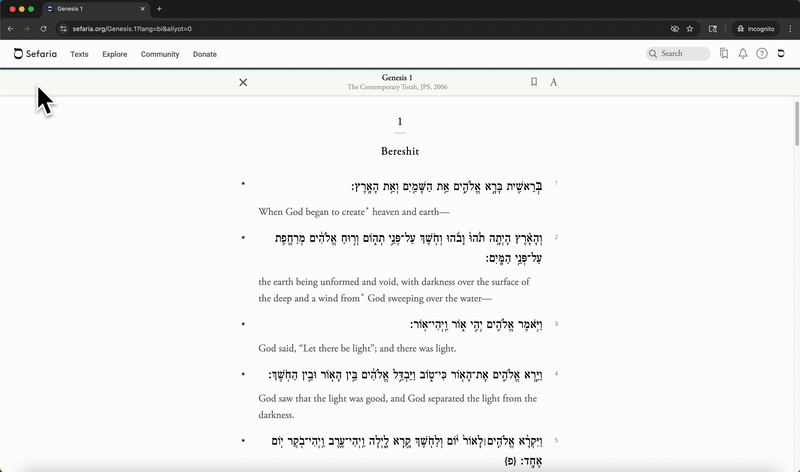
Task: Open browser side panel icon
Action: tap(713, 29)
